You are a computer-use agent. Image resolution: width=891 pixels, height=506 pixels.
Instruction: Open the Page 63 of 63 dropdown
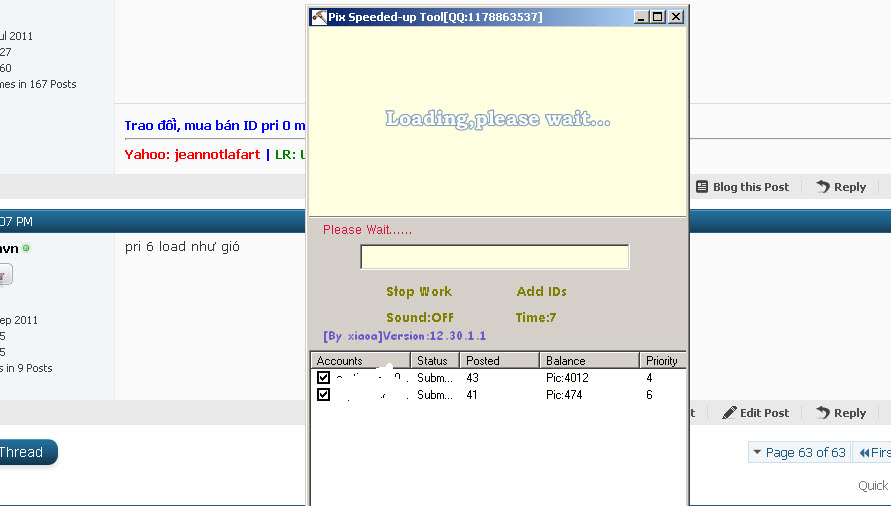800,453
